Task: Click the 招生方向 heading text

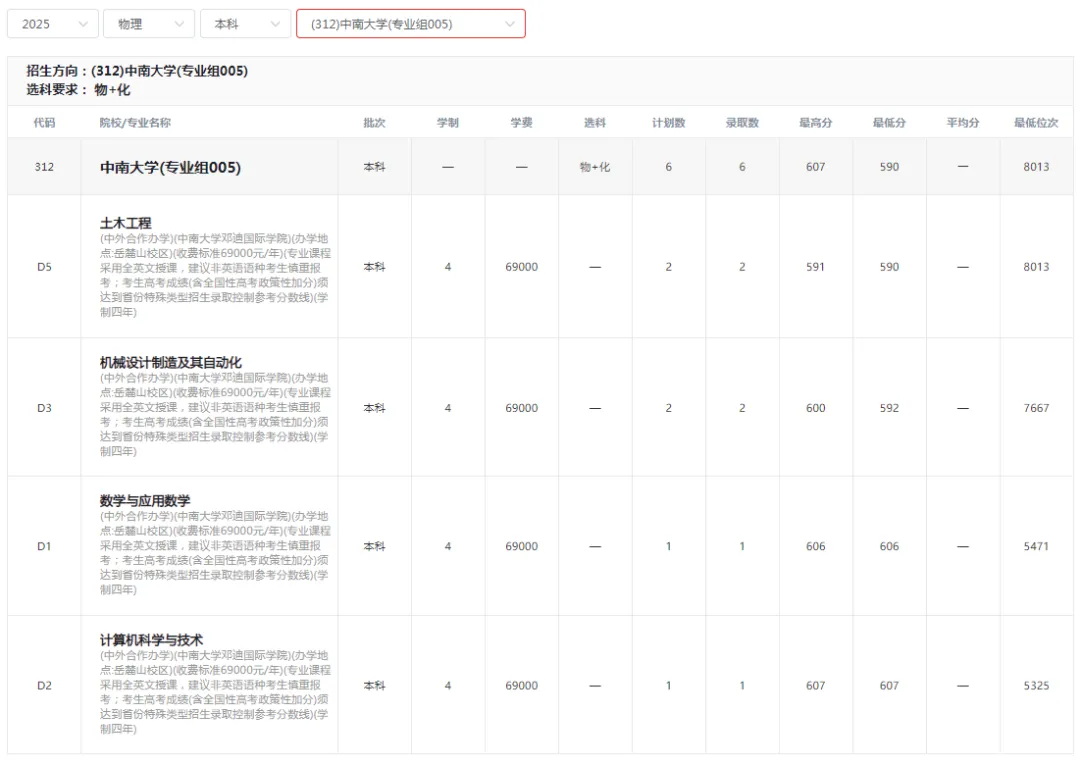Action: tap(137, 70)
